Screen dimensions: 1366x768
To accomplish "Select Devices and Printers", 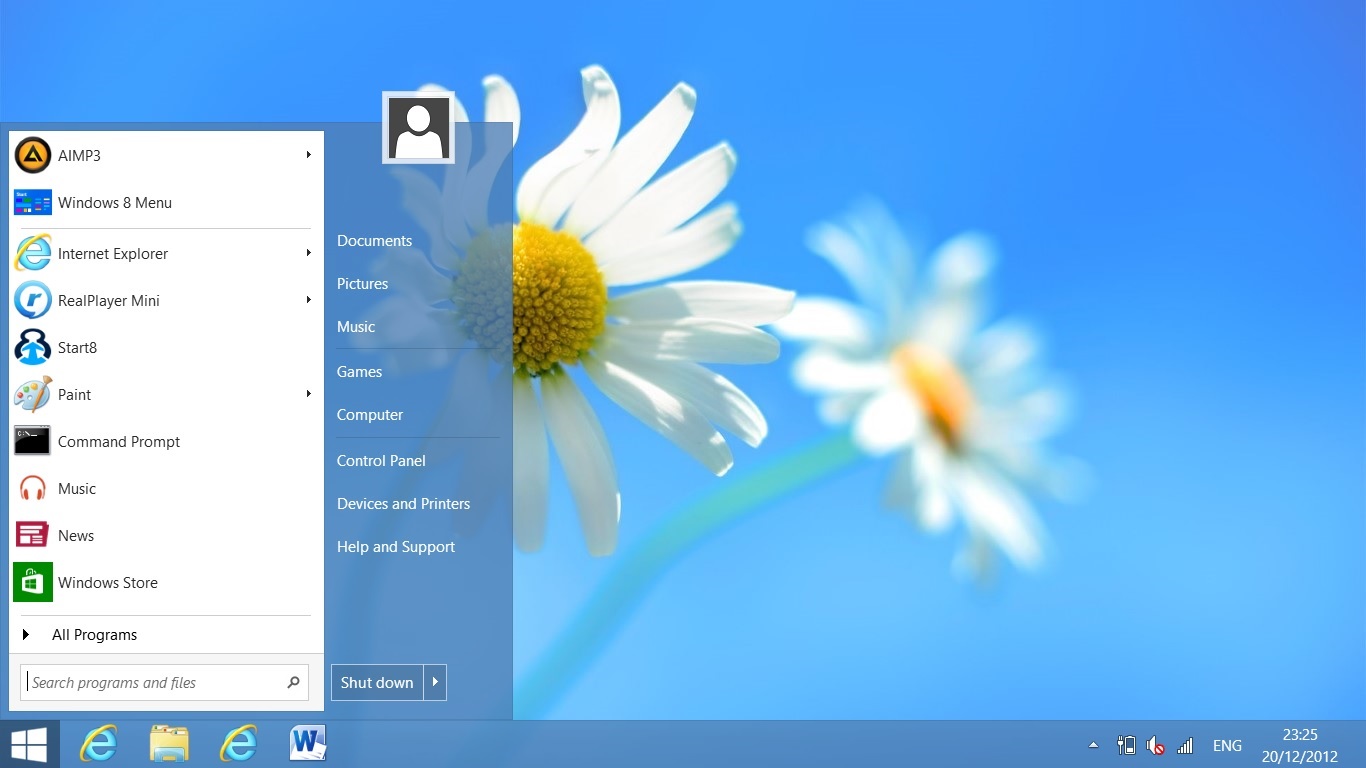I will tap(403, 503).
